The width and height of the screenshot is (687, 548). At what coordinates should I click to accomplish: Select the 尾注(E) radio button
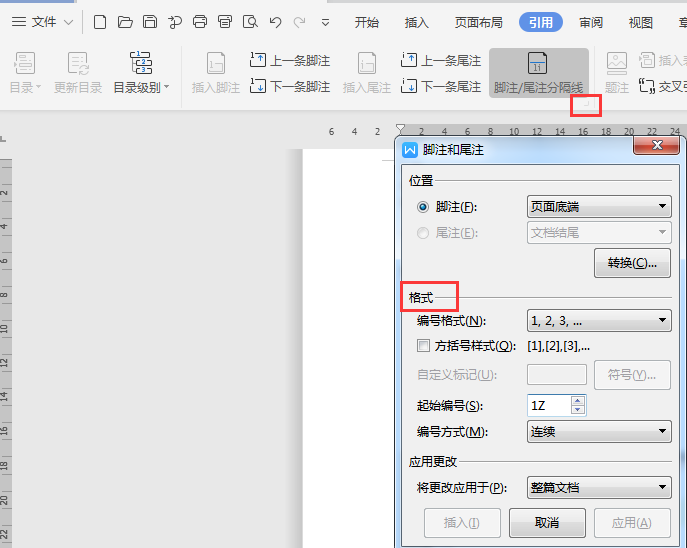point(423,233)
